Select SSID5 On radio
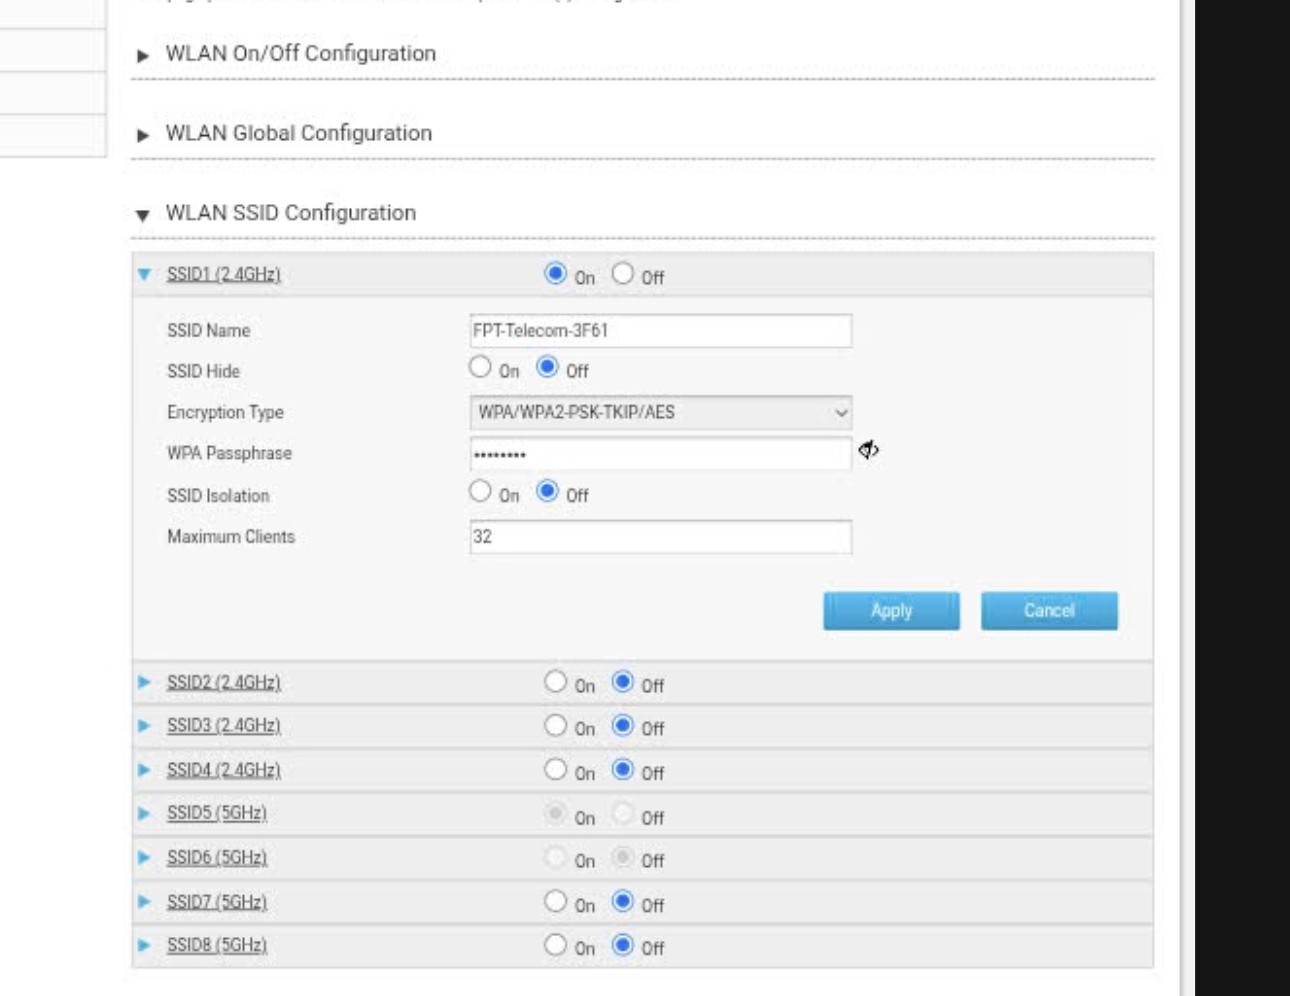 (x=556, y=813)
